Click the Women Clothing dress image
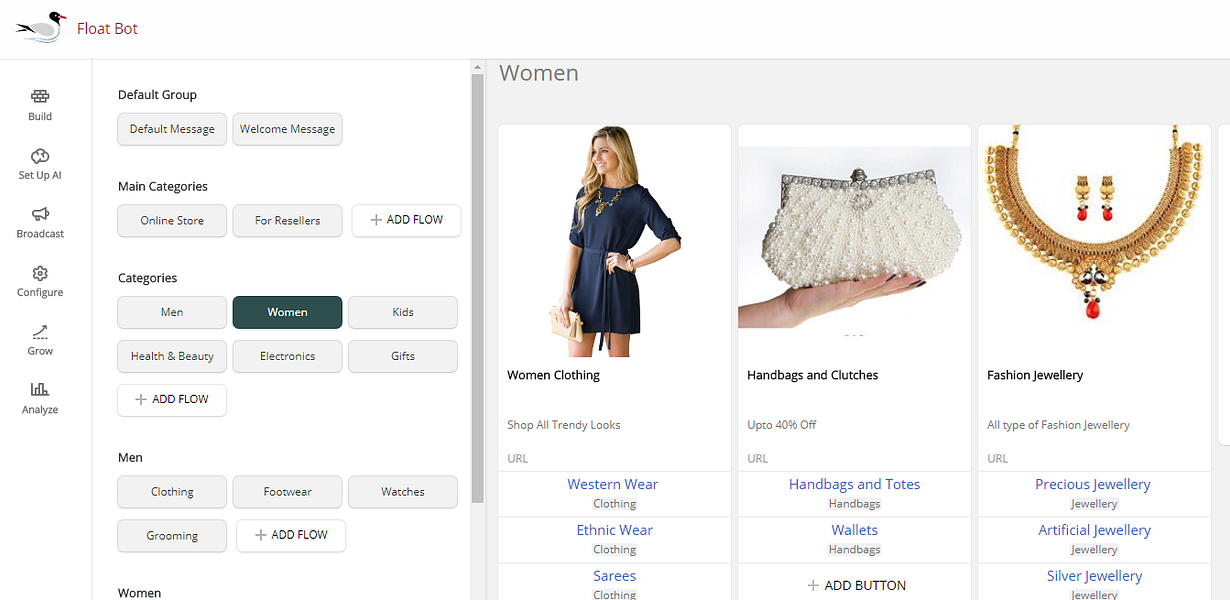1230x600 pixels. pos(615,241)
